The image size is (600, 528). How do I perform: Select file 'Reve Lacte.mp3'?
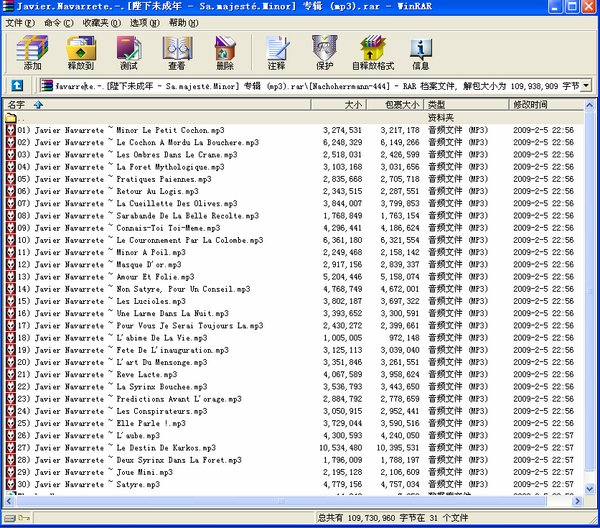[x=97, y=375]
